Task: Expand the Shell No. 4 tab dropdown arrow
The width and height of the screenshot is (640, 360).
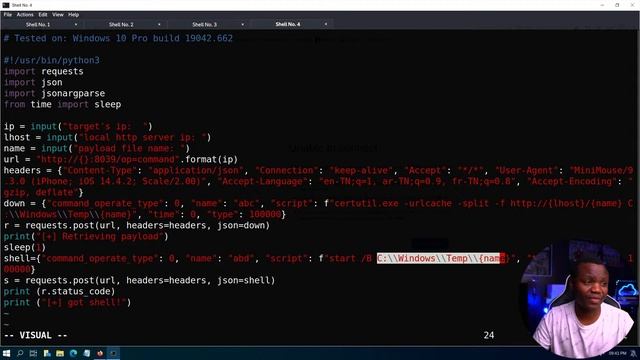Action: coord(326,24)
